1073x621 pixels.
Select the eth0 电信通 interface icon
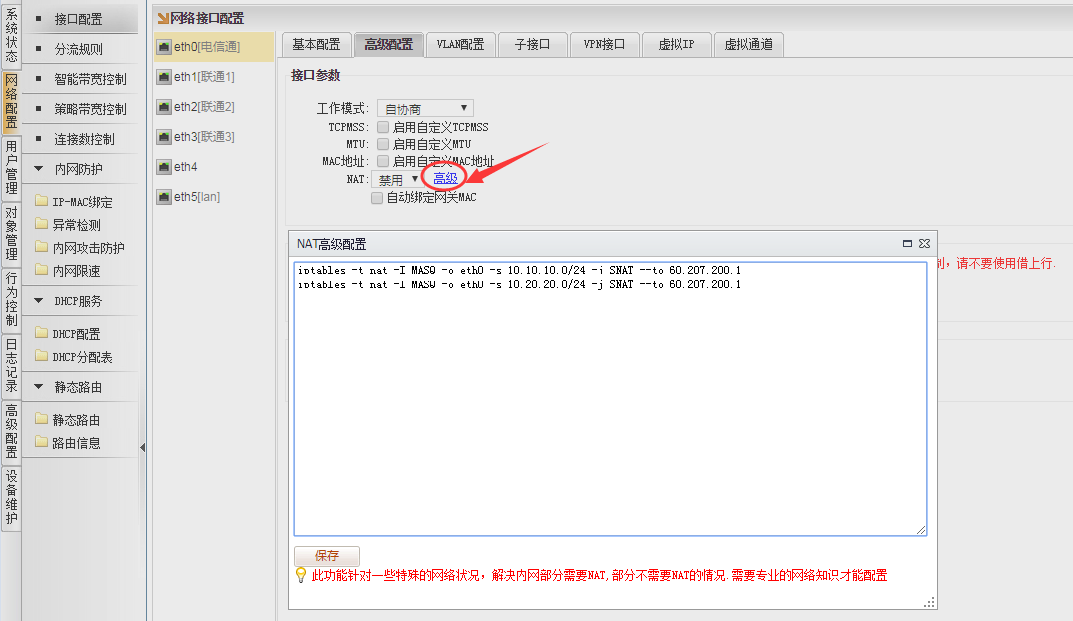click(x=164, y=47)
